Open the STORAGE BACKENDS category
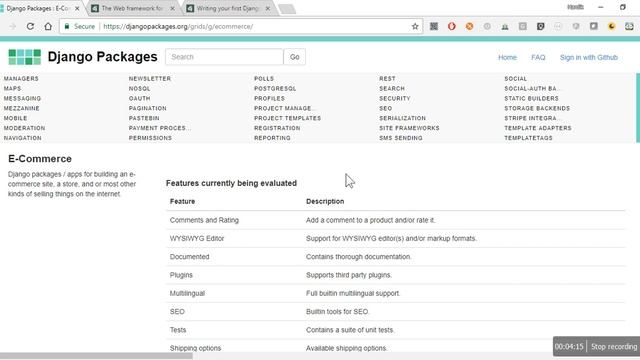 point(537,109)
